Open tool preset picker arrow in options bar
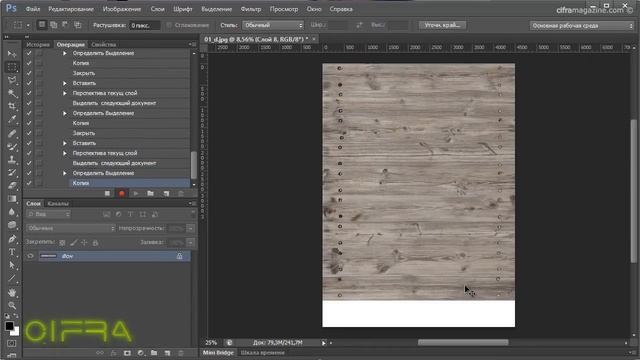This screenshot has height=360, width=640. click(x=28, y=25)
